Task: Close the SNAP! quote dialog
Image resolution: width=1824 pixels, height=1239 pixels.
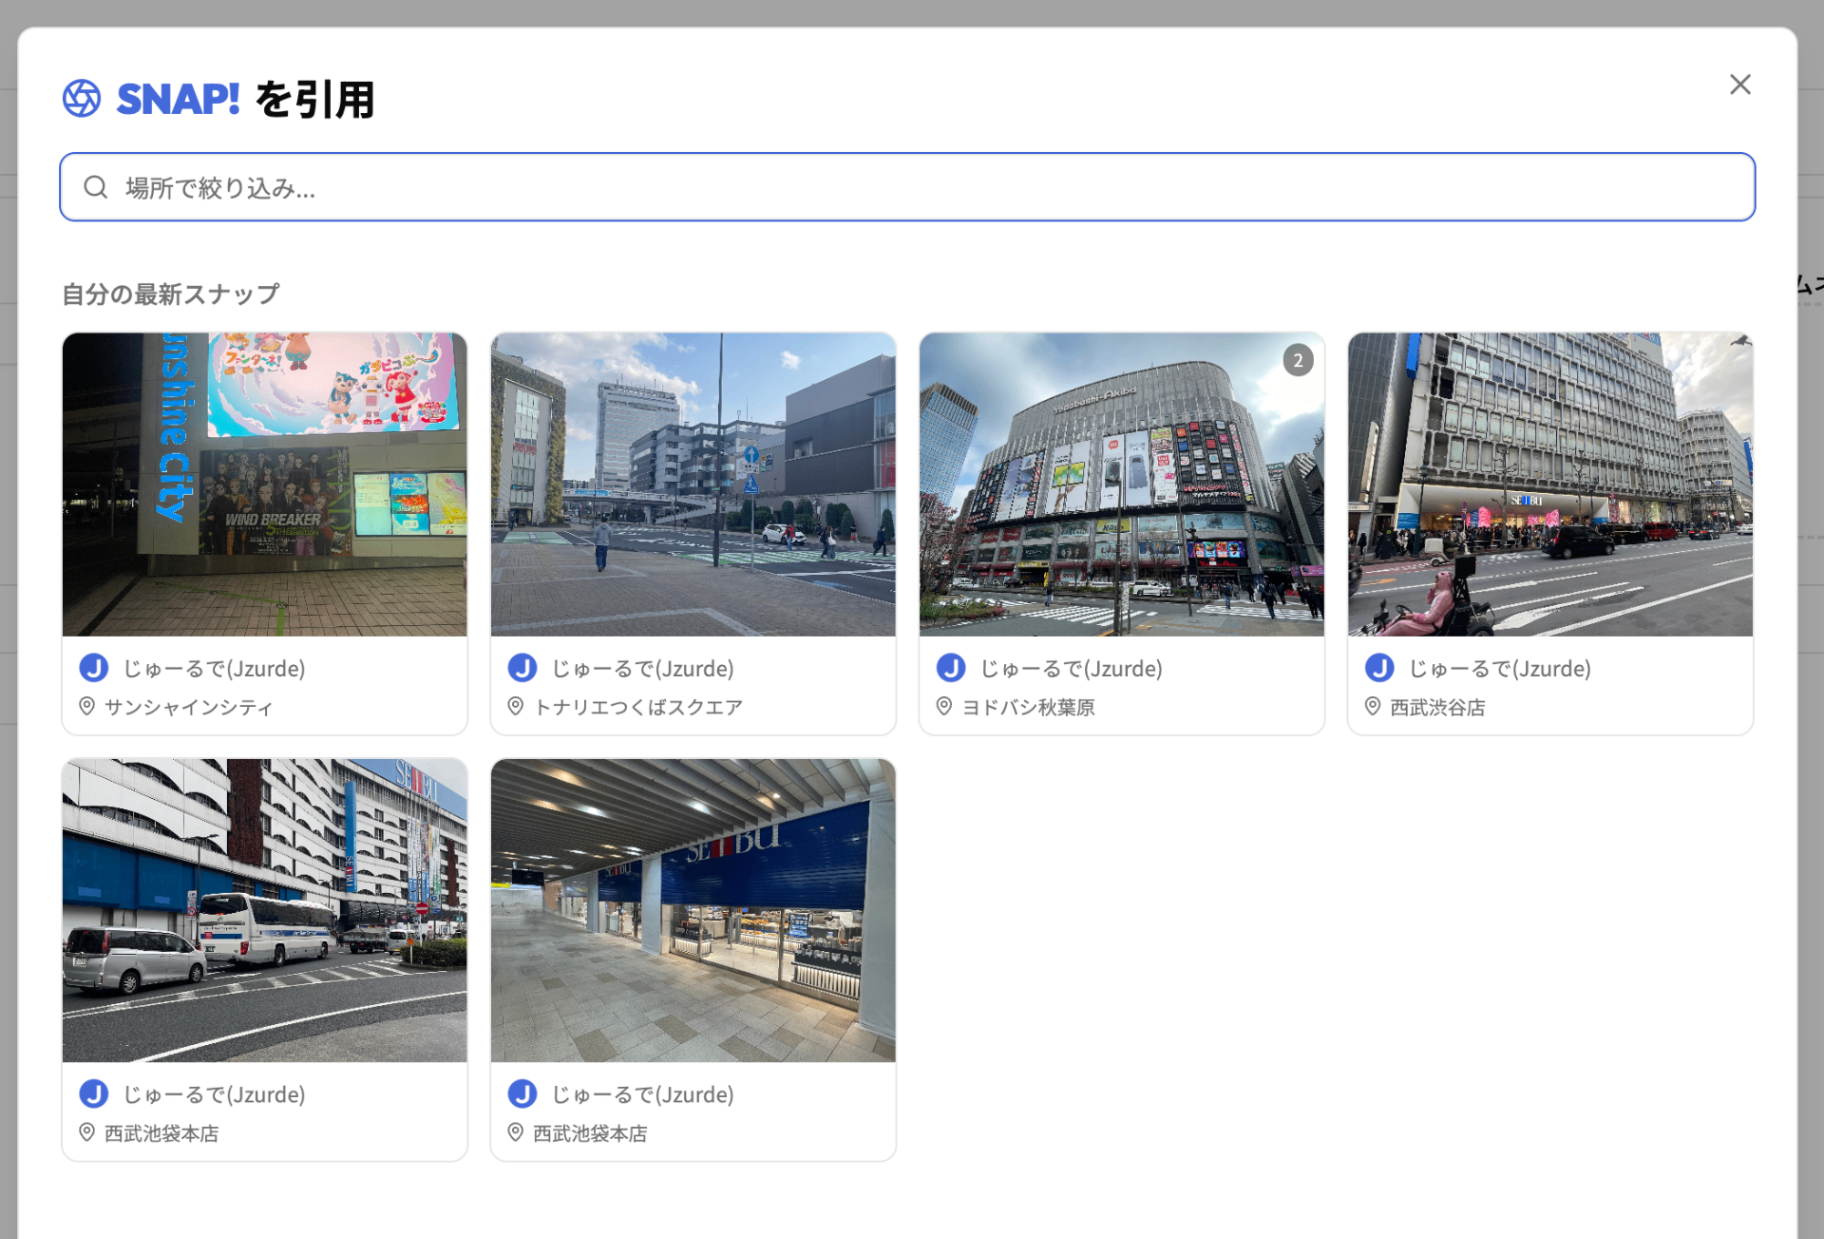Action: 1740,85
